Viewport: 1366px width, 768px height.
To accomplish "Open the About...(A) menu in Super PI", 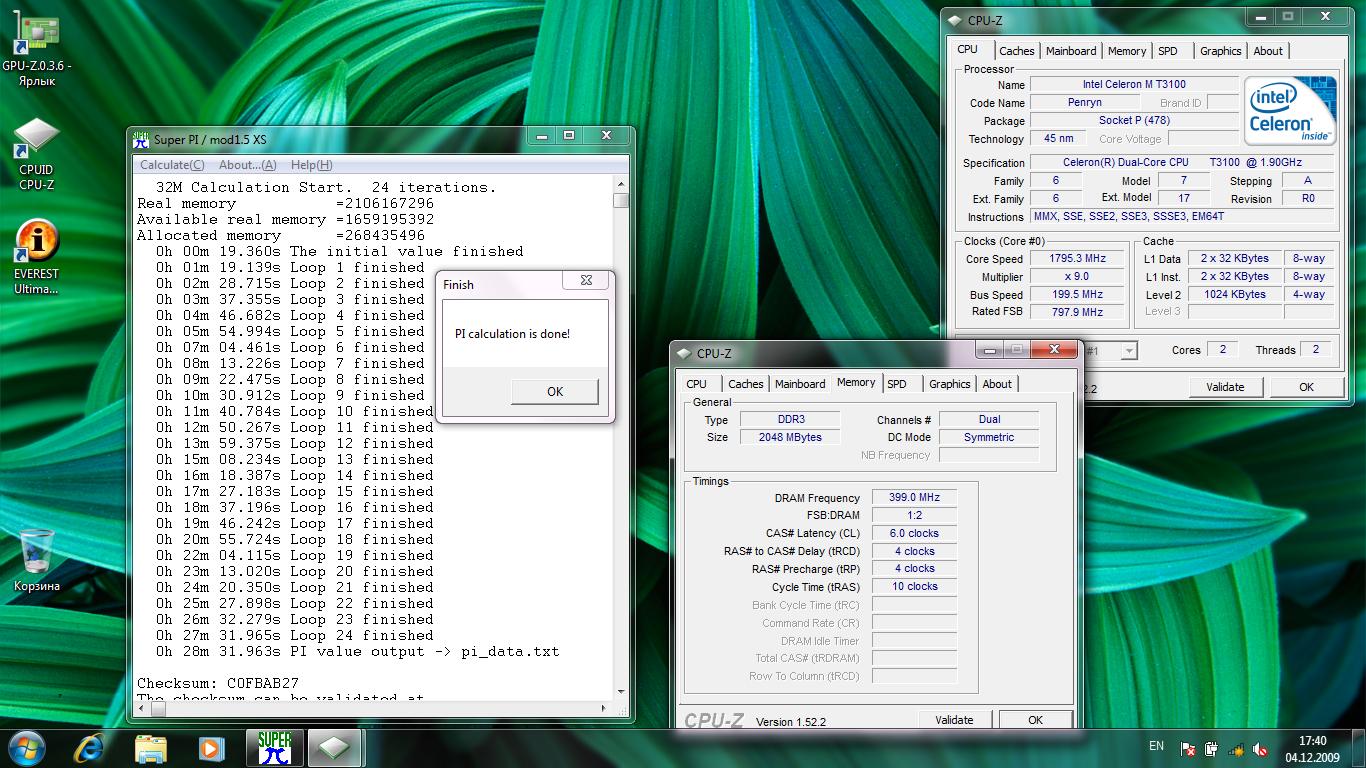I will coord(247,165).
